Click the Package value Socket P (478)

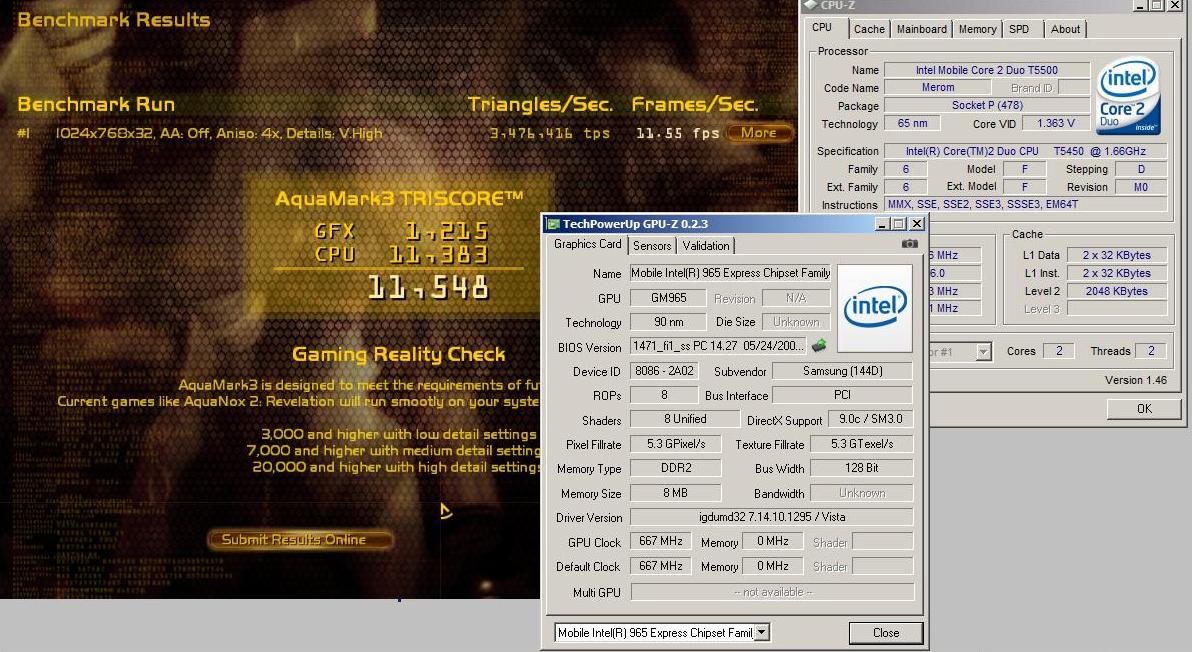987,106
